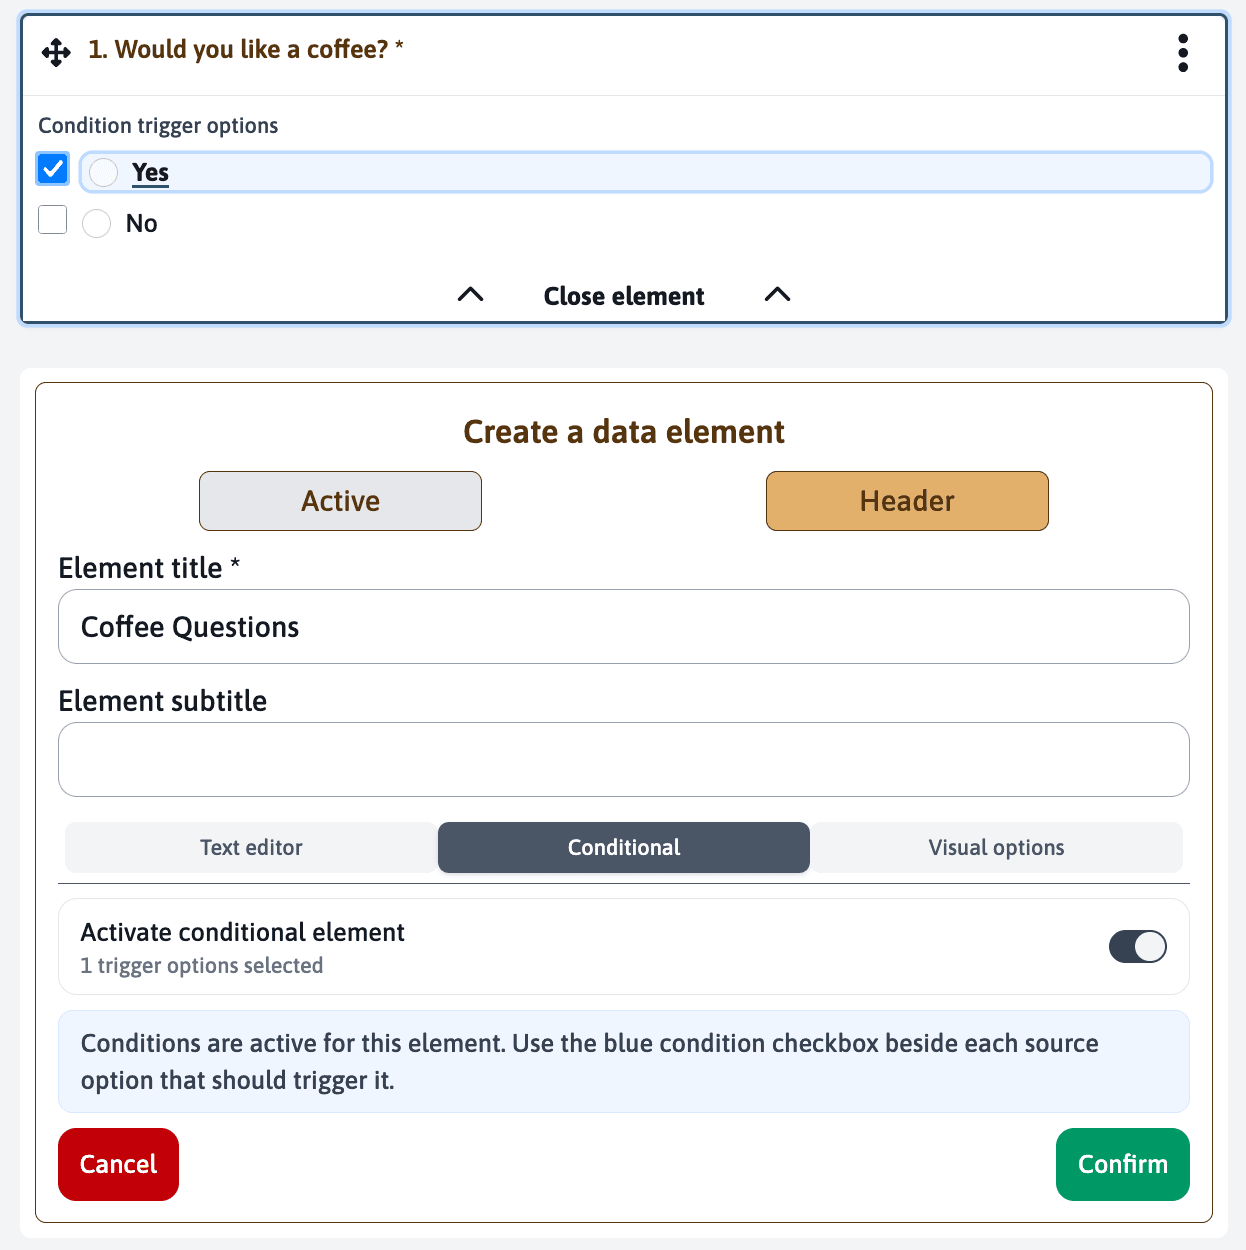The width and height of the screenshot is (1246, 1250).
Task: Collapse question with Close element label
Action: (x=624, y=296)
